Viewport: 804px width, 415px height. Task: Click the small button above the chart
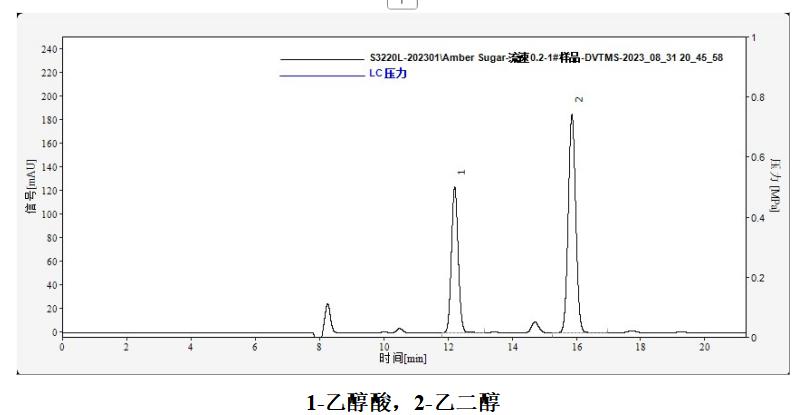pos(401,4)
